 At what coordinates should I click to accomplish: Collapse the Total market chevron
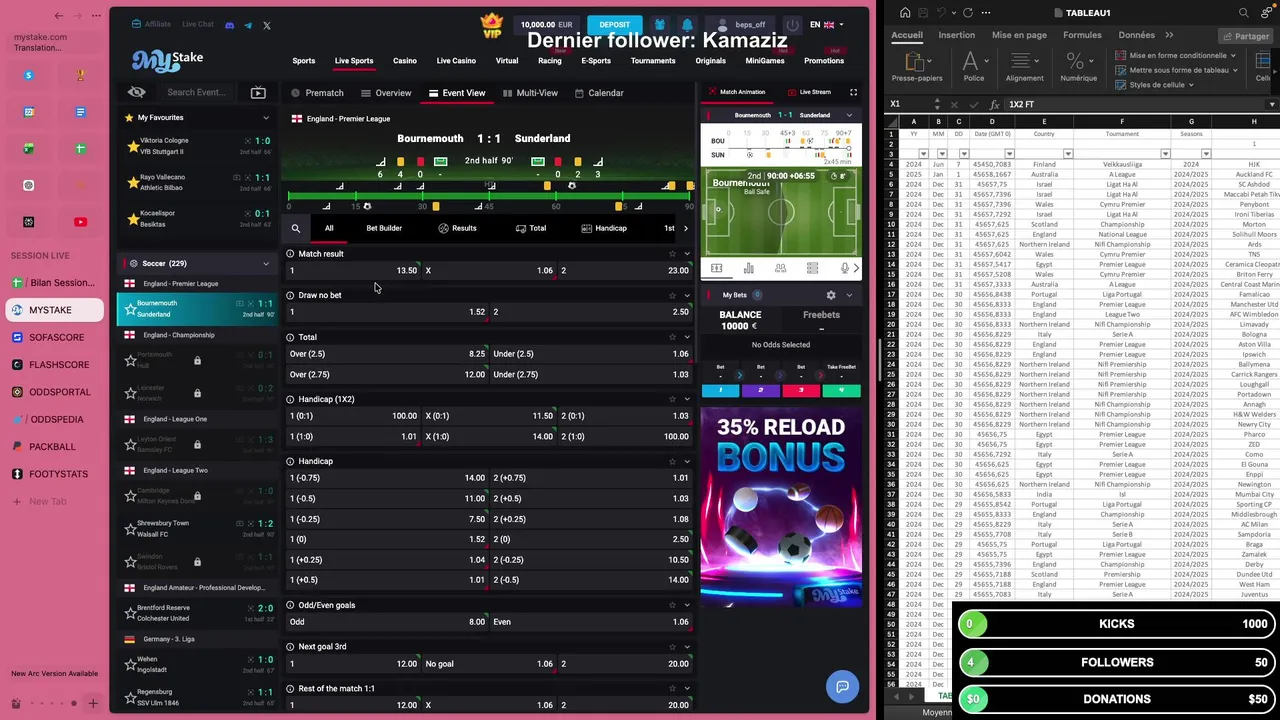tap(687, 337)
